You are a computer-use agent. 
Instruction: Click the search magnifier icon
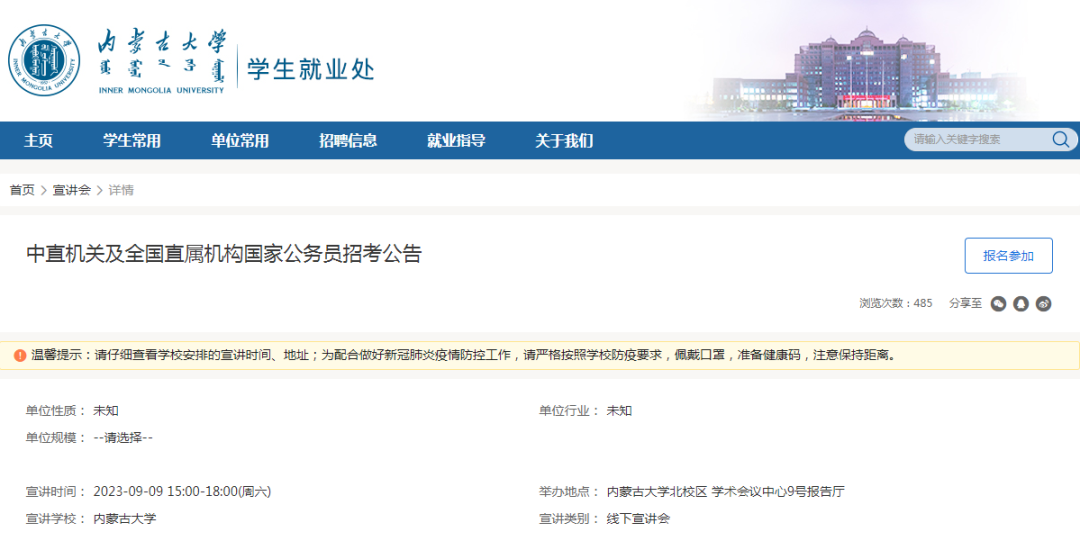1060,140
